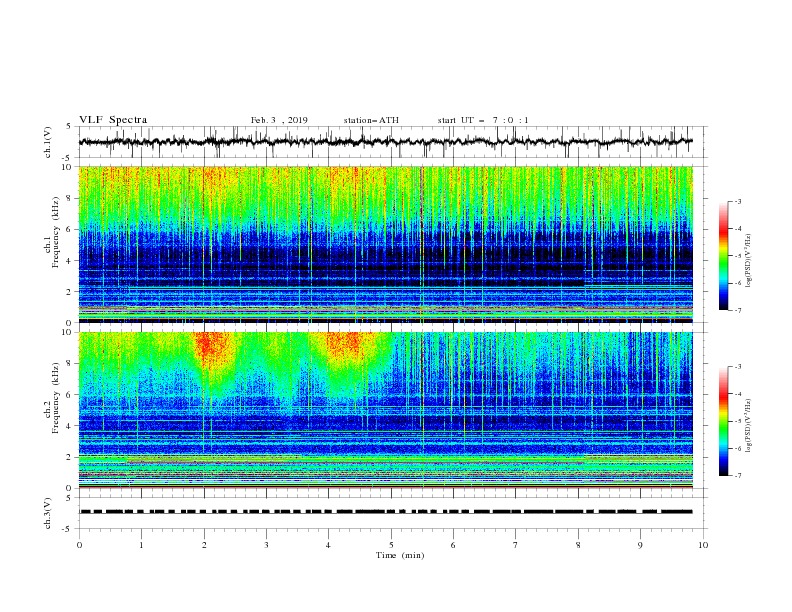Select the "Feb. 3 , 2019" date text
The height and width of the screenshot is (612, 792).
coord(279,120)
